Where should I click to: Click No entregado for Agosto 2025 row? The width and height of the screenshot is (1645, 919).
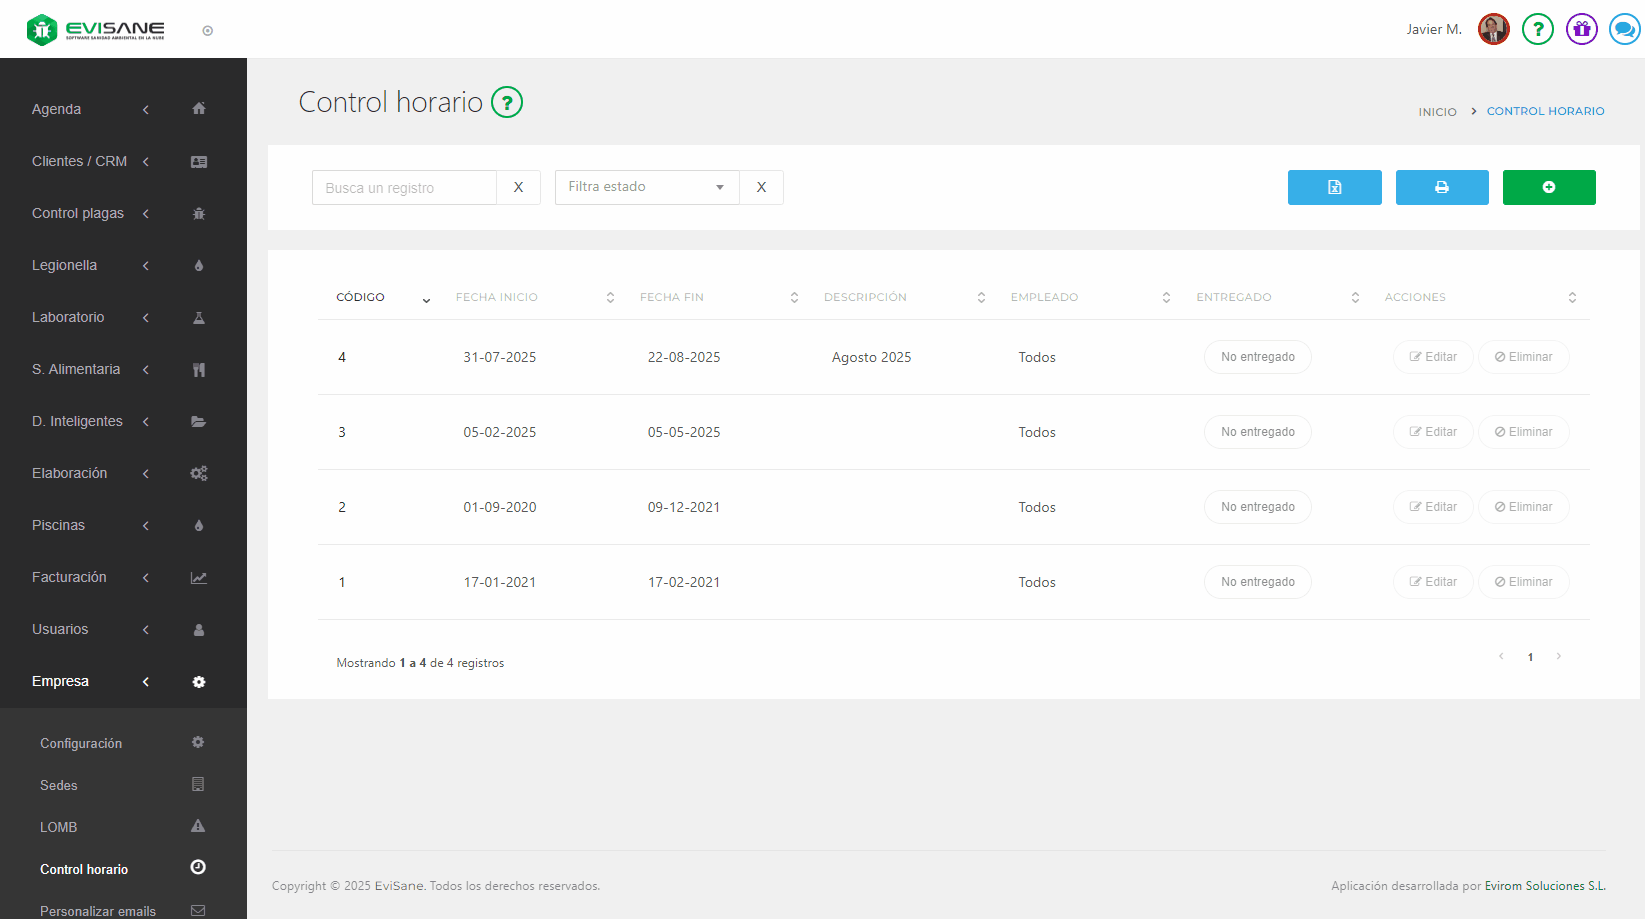coord(1258,357)
